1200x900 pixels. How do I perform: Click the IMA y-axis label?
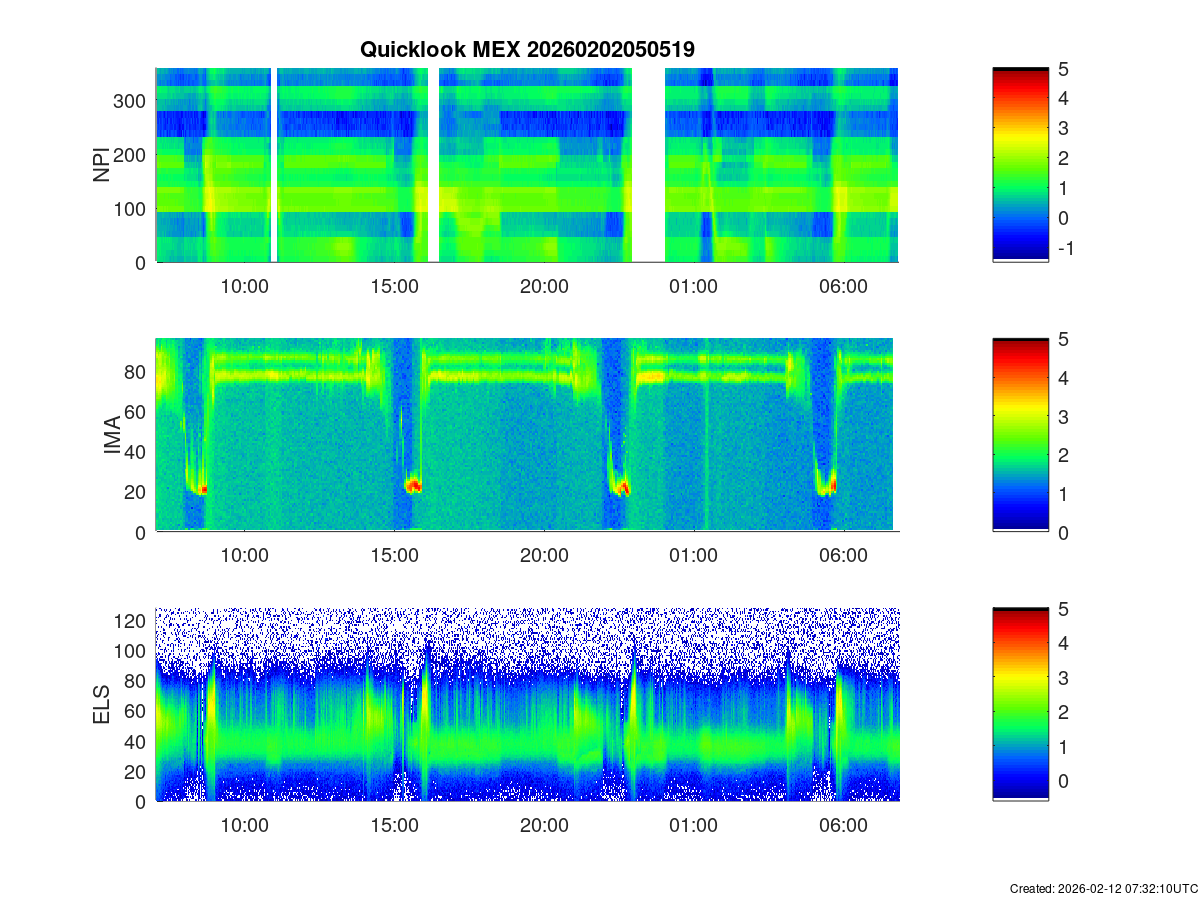(112, 436)
